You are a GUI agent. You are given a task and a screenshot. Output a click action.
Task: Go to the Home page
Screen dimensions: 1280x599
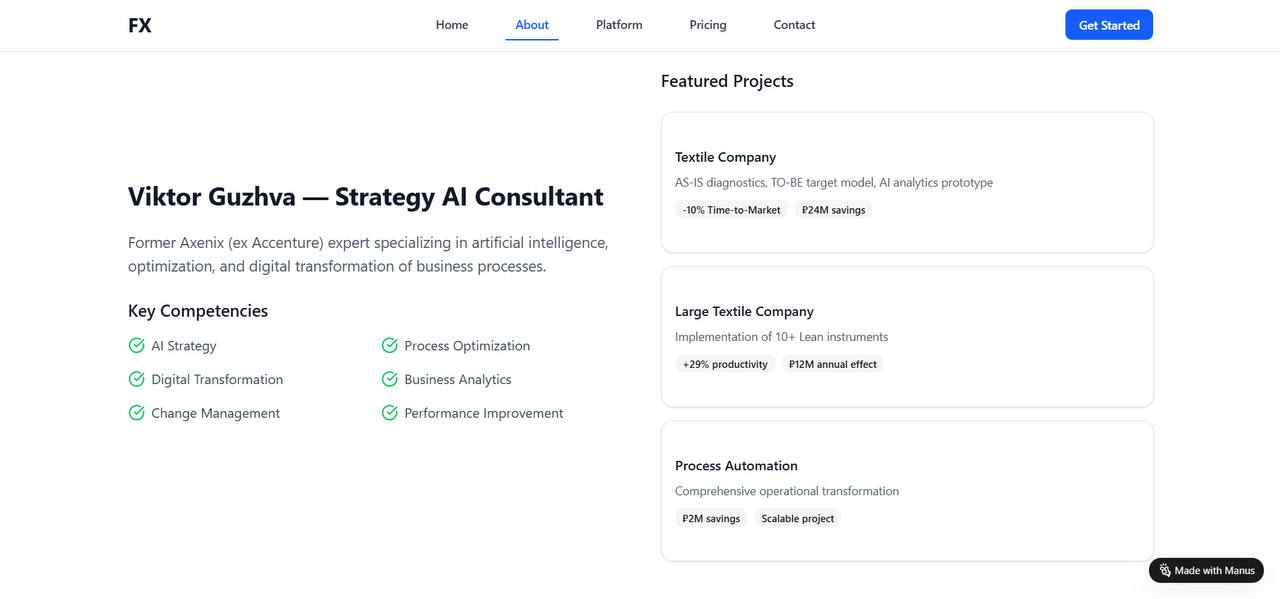452,25
